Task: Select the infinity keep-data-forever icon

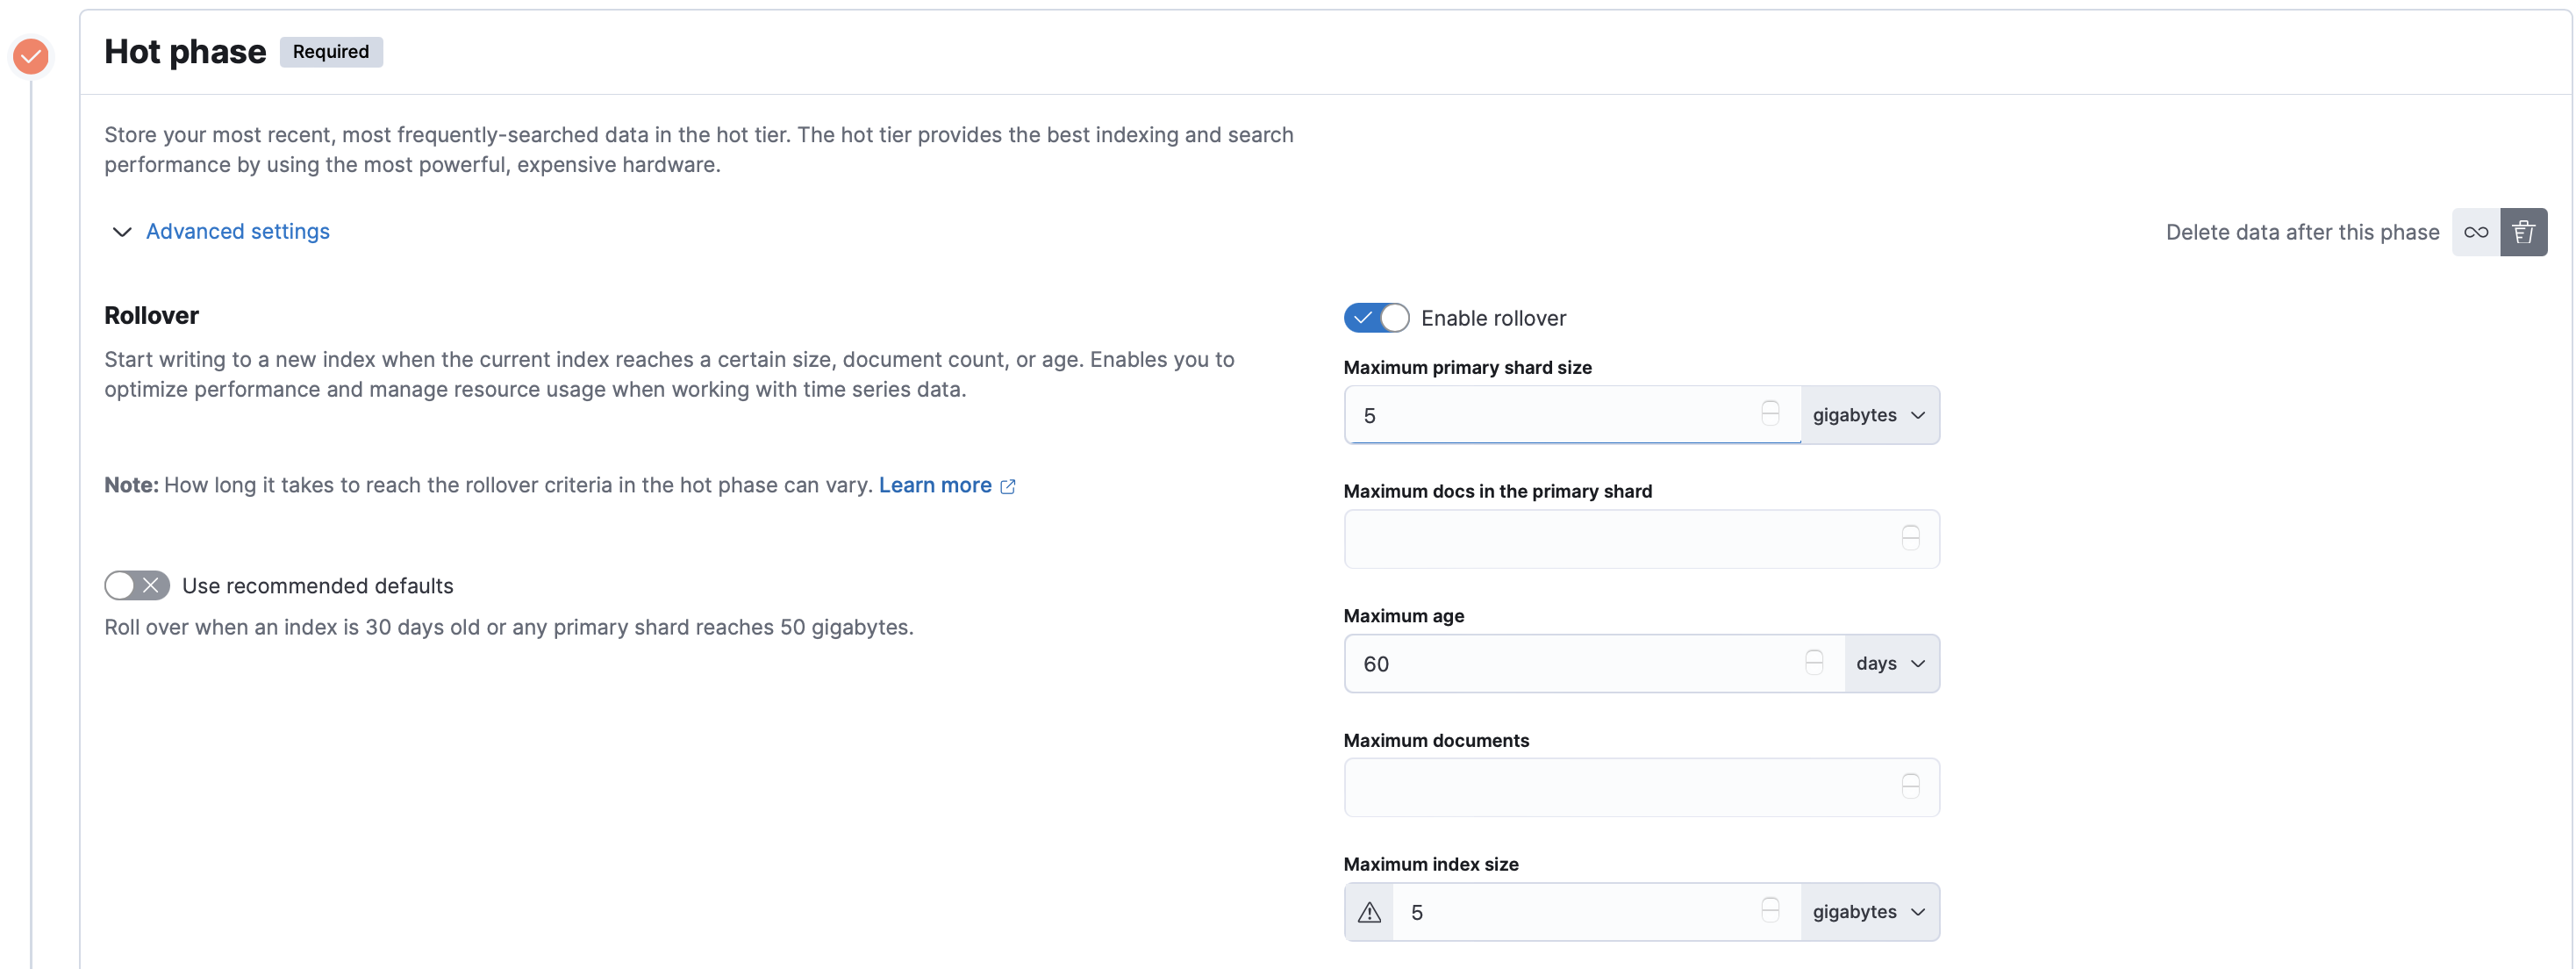Action: [2475, 232]
